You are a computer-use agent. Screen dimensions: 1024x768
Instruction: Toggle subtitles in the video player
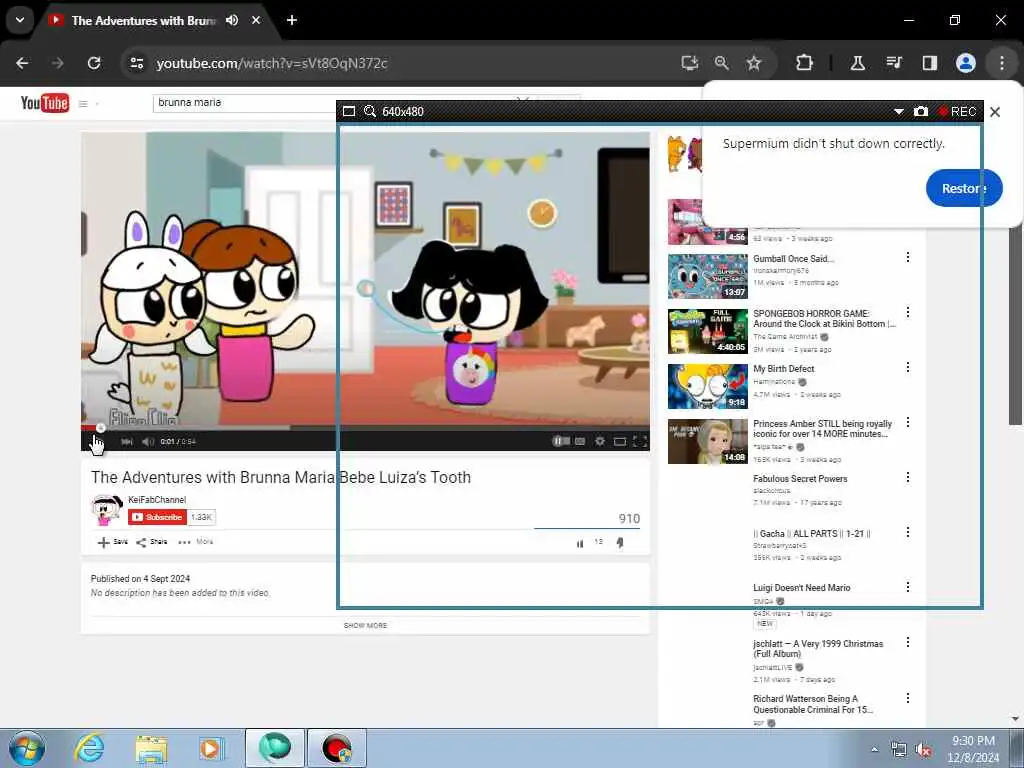[580, 441]
